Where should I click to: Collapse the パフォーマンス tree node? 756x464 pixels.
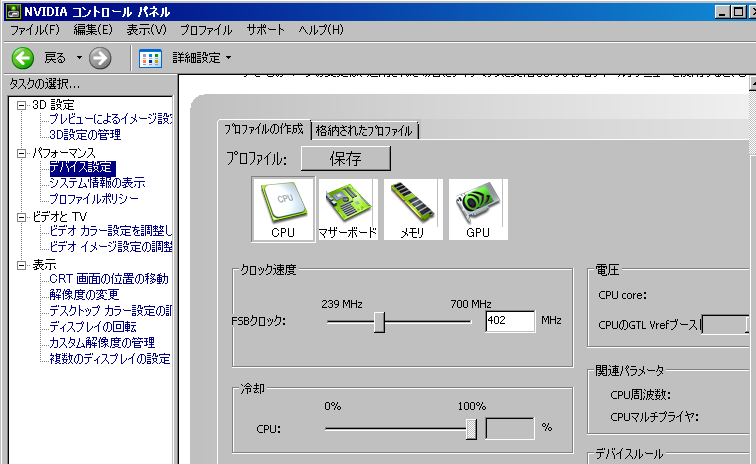click(21, 153)
